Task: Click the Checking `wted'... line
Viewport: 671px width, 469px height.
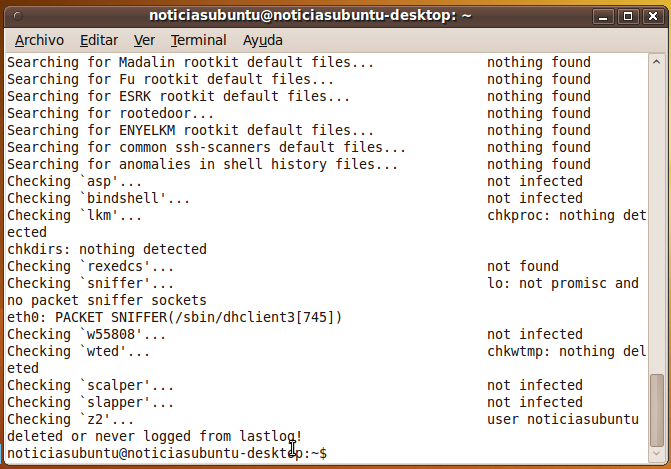Action: pos(78,352)
